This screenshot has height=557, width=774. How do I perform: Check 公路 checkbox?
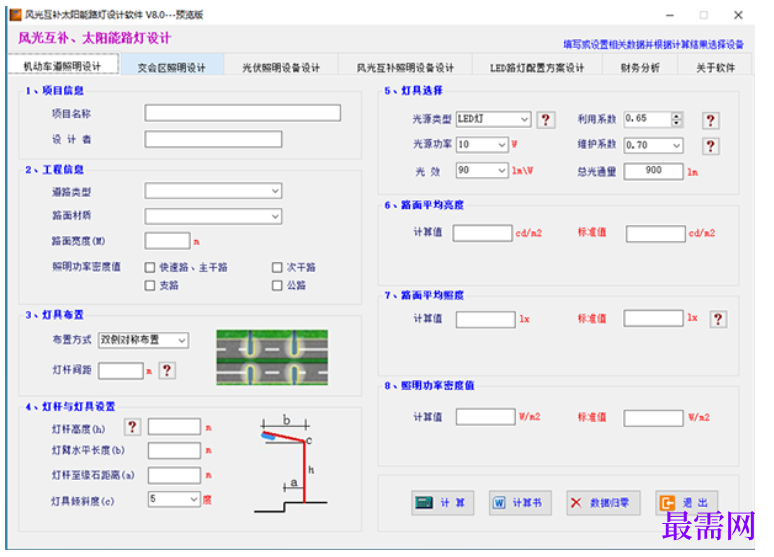[277, 285]
